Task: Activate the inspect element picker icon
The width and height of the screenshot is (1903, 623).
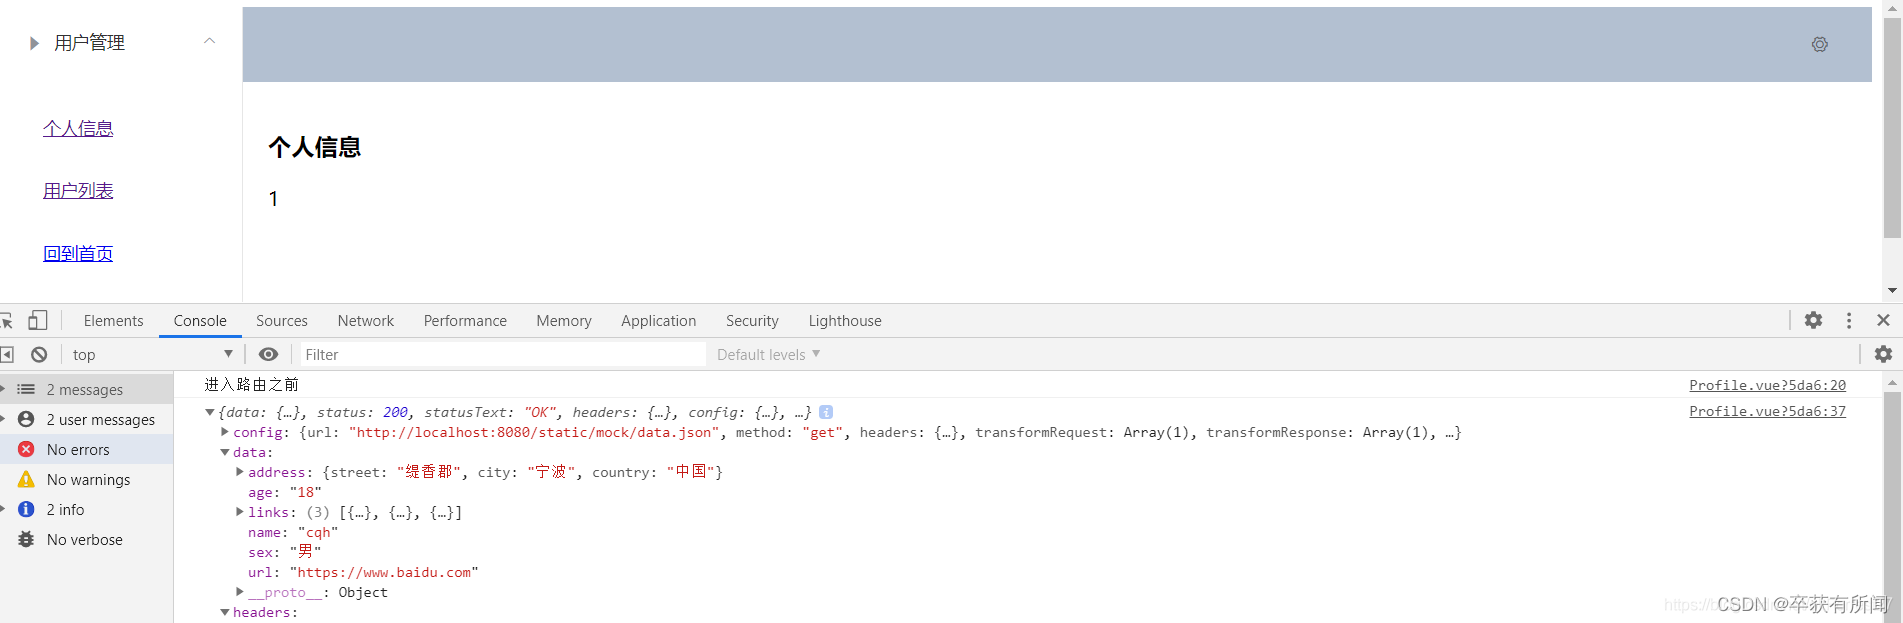Action: coord(7,320)
